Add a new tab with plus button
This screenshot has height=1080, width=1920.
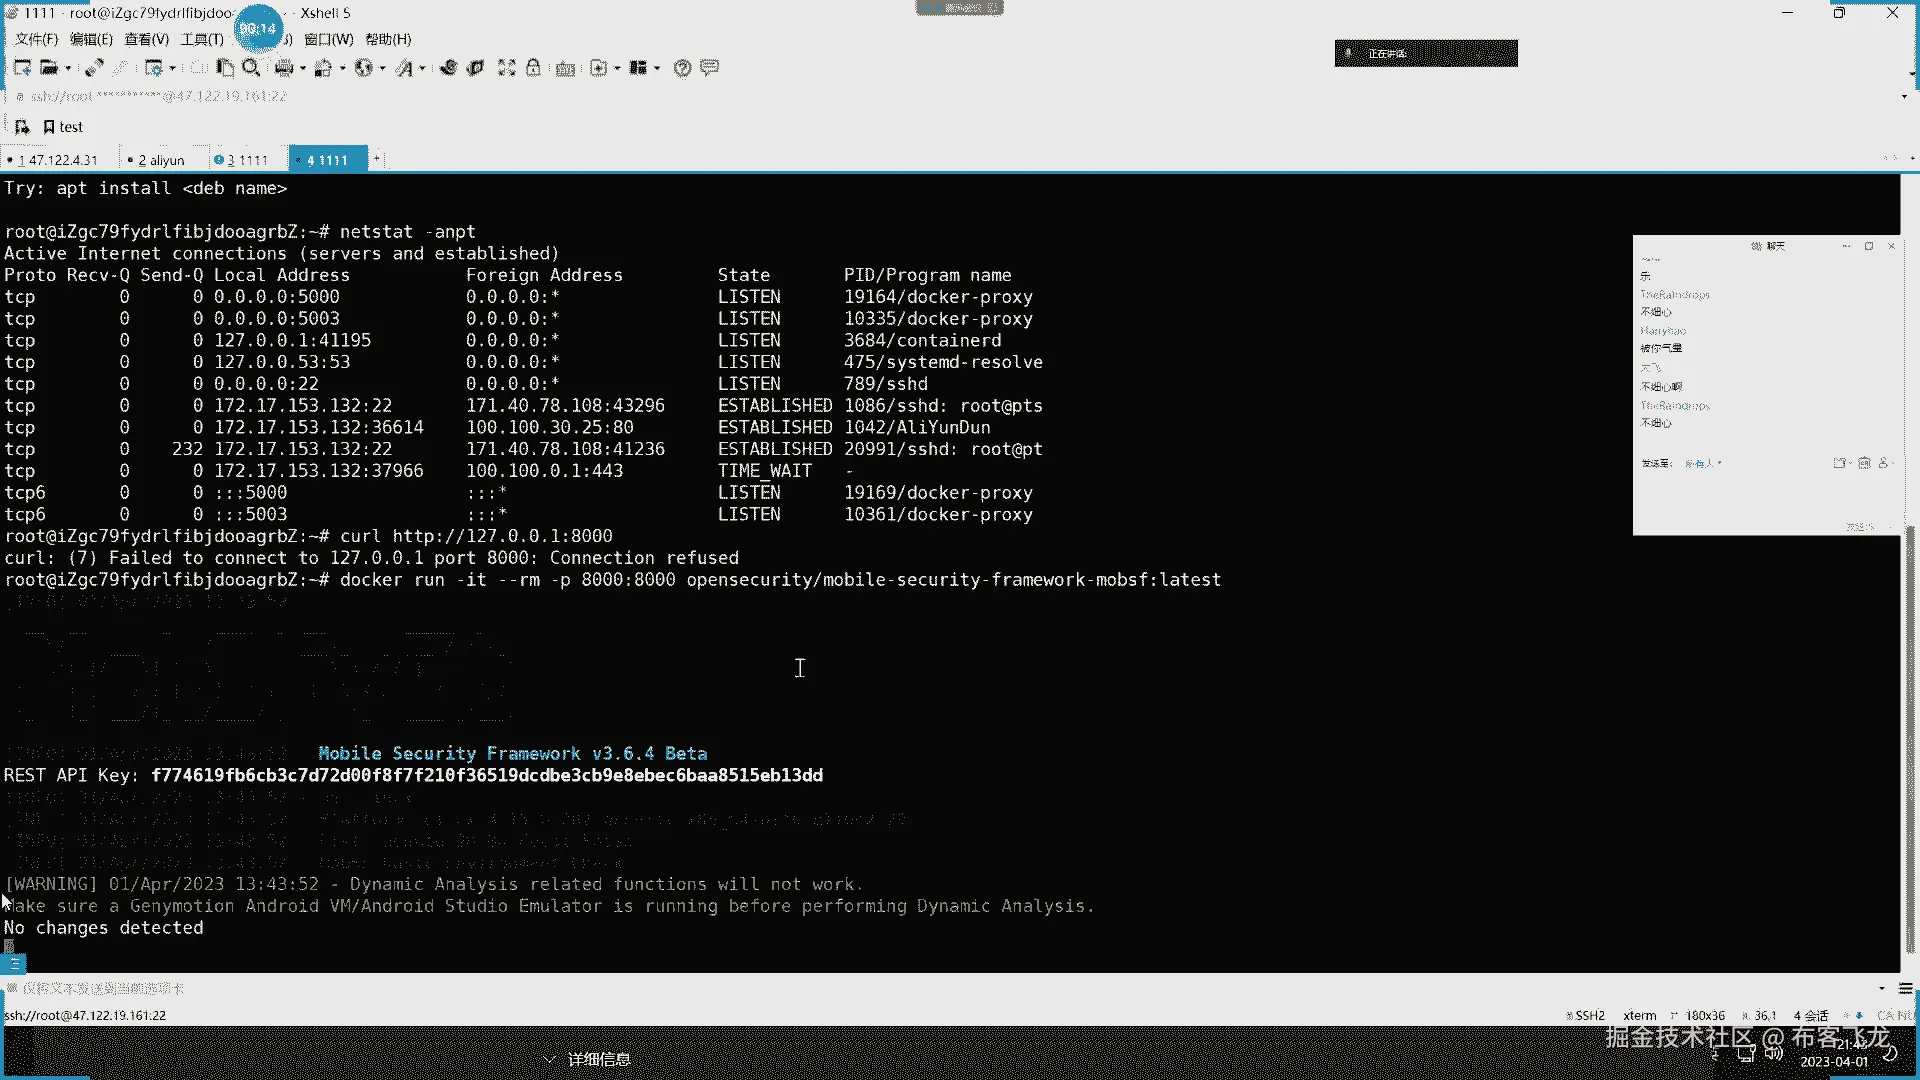(377, 159)
